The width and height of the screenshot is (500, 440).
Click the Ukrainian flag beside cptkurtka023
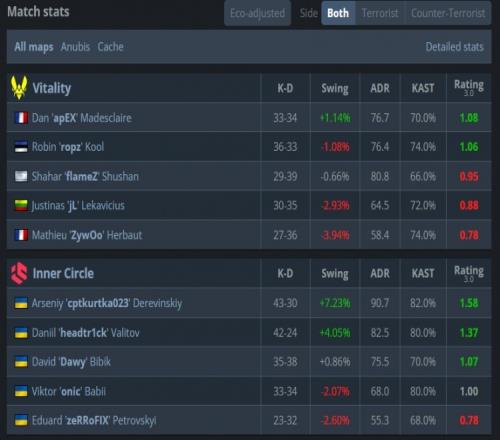[21, 303]
